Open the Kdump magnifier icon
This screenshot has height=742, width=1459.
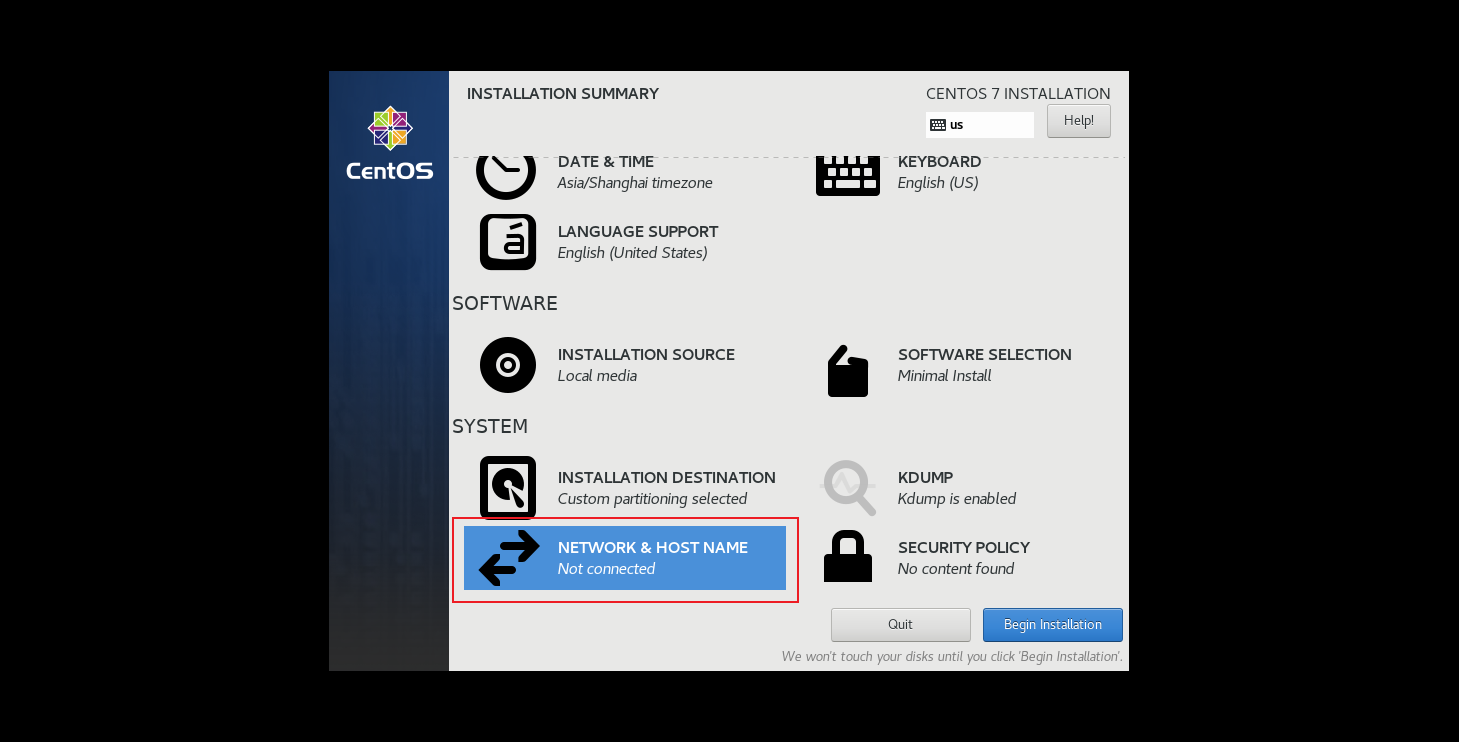point(849,488)
